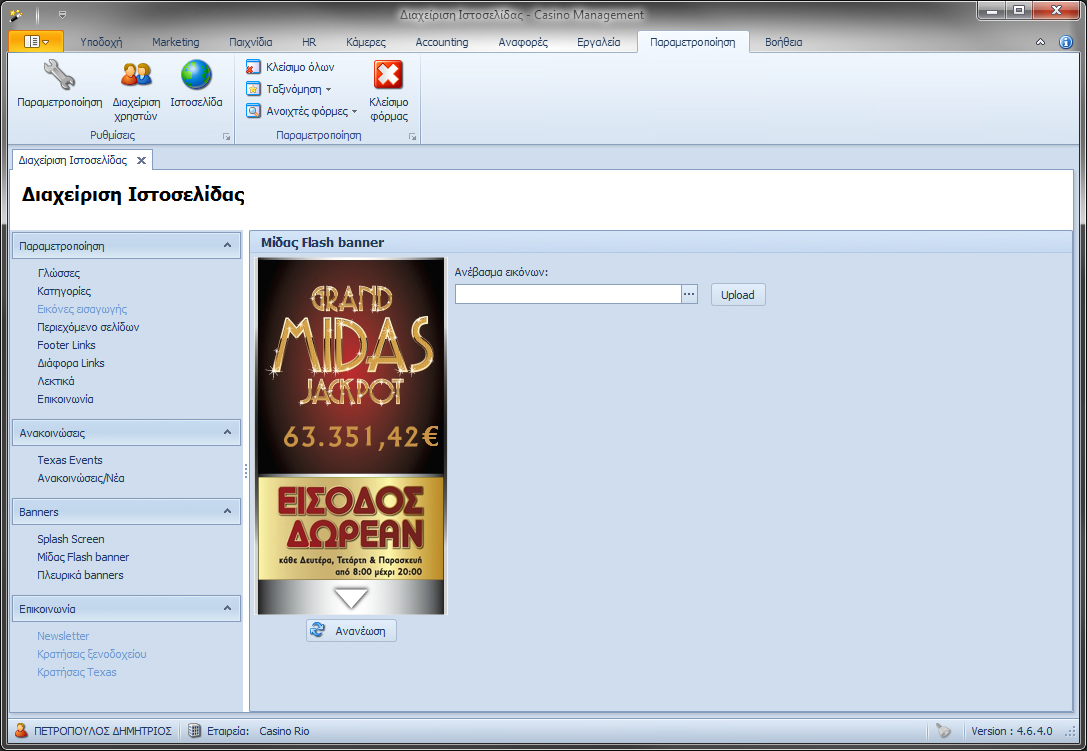This screenshot has height=751, width=1087.
Task: Open Newsletter in the sidebar
Action: point(63,637)
